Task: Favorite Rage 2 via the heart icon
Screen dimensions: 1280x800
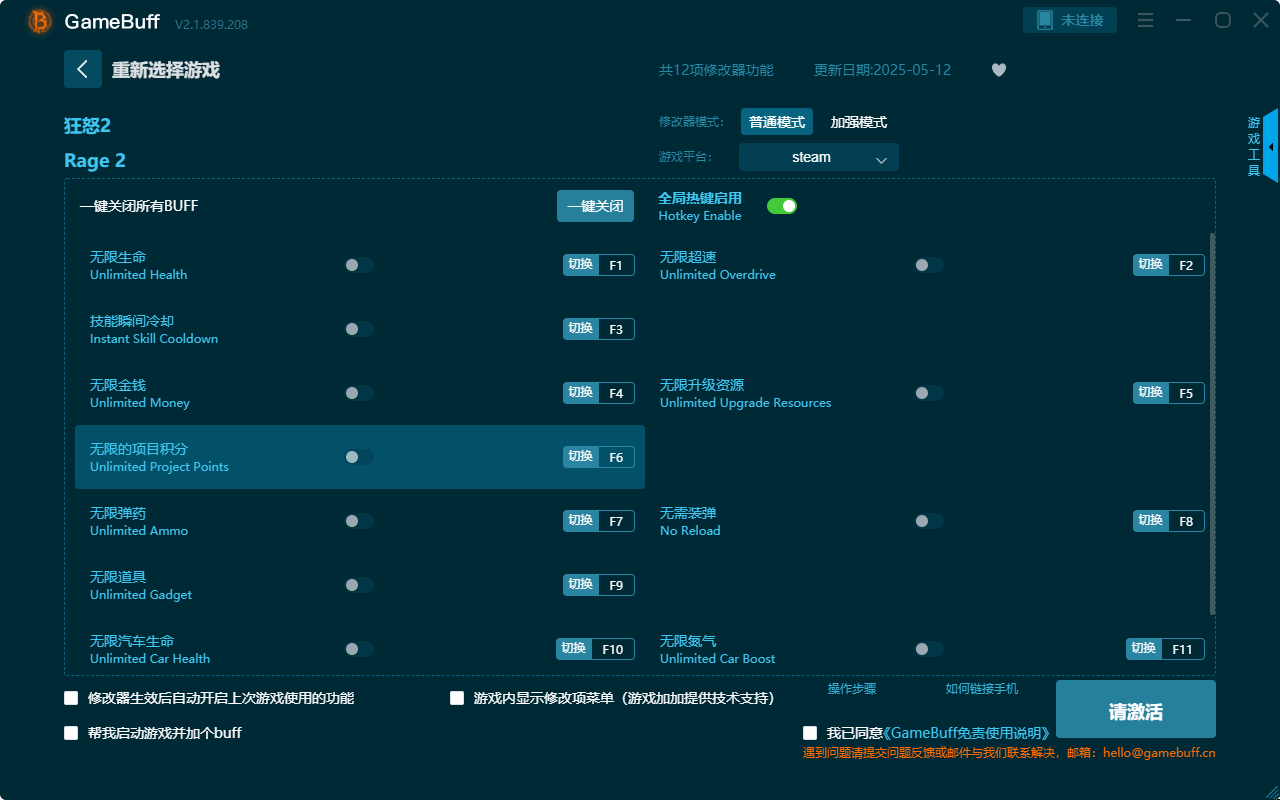Action: point(998,70)
